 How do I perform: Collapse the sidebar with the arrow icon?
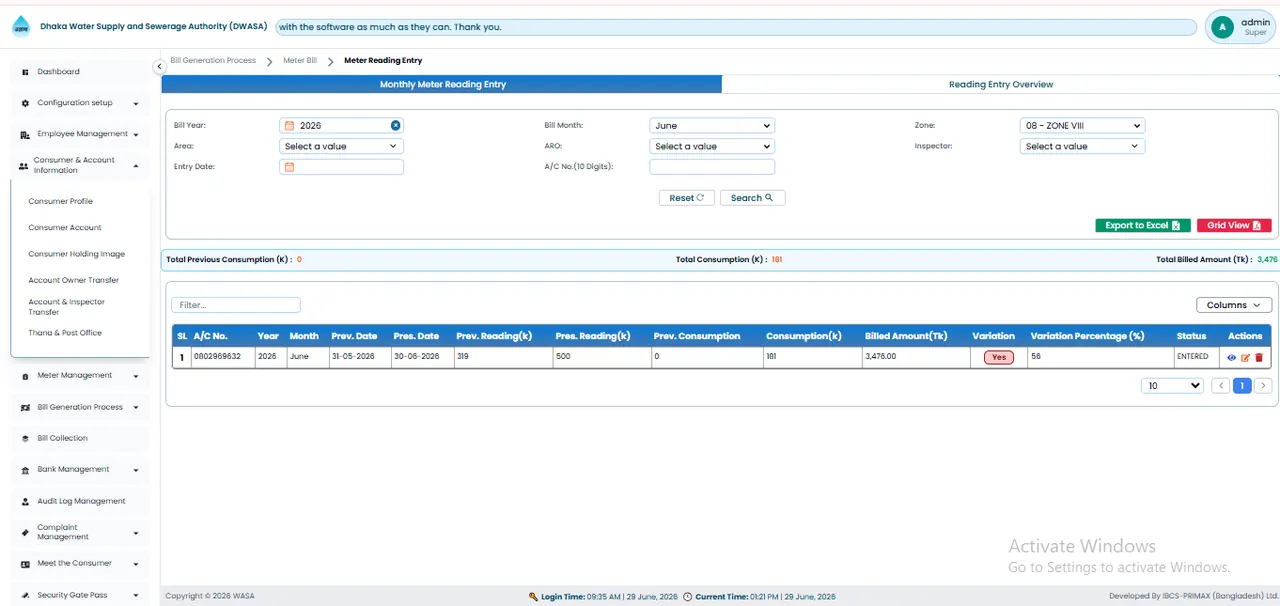(x=159, y=66)
